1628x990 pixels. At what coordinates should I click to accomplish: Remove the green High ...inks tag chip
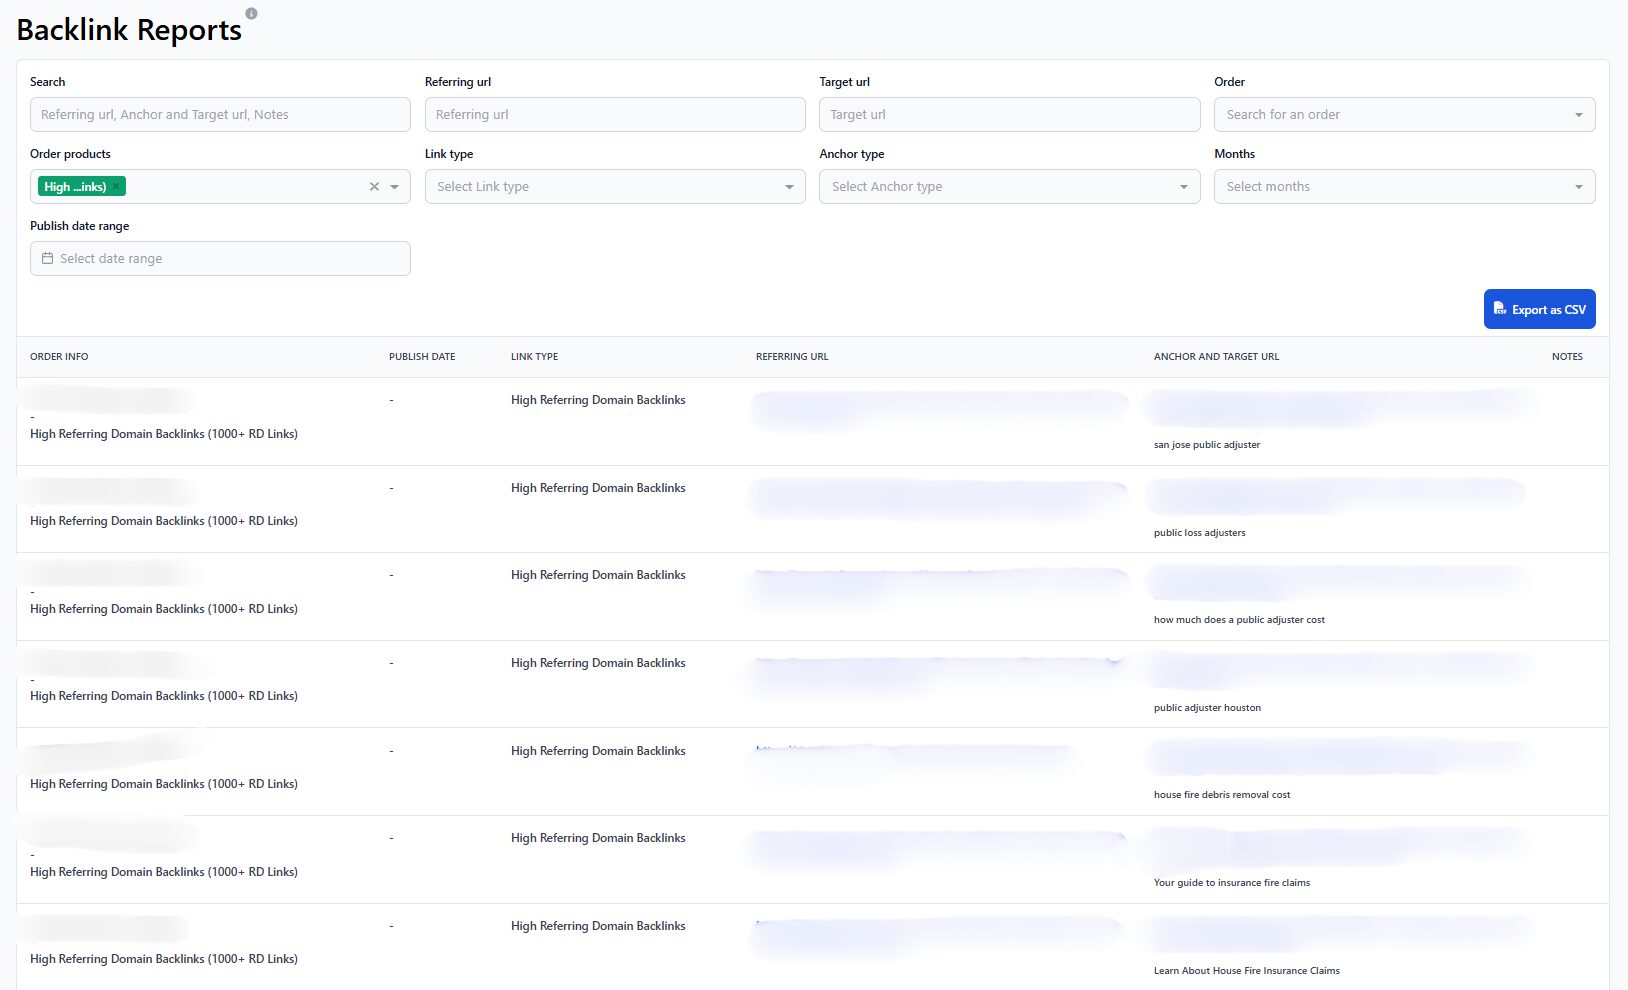pos(116,187)
